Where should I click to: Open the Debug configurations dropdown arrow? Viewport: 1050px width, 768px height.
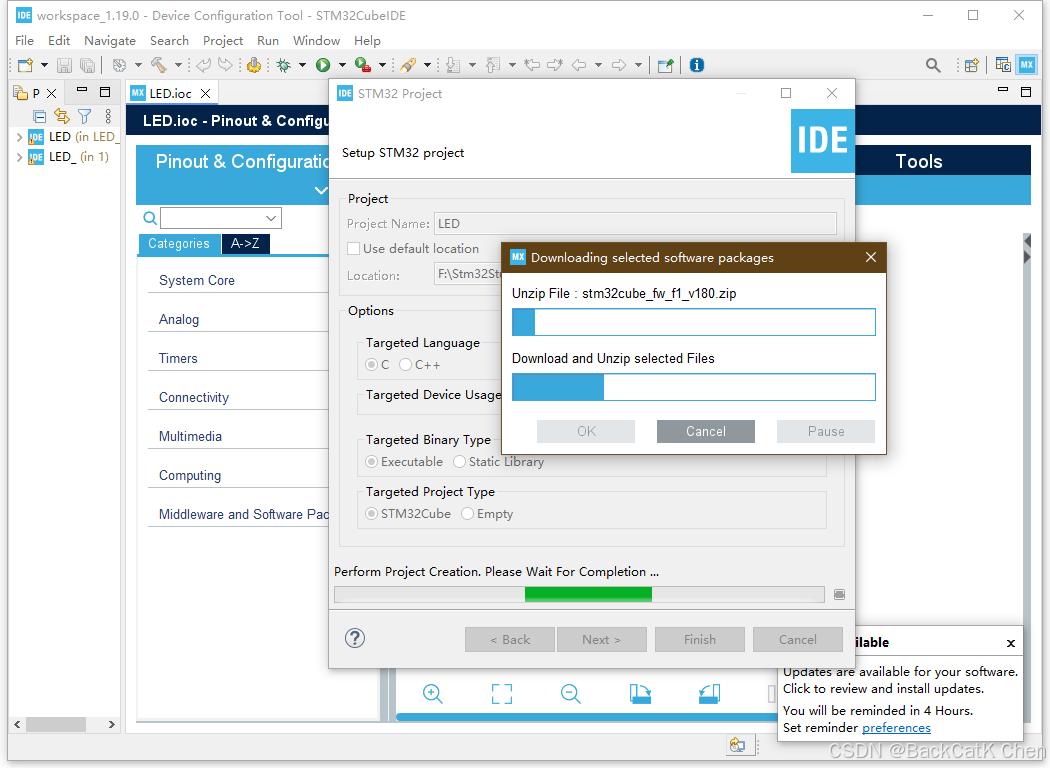[302, 65]
